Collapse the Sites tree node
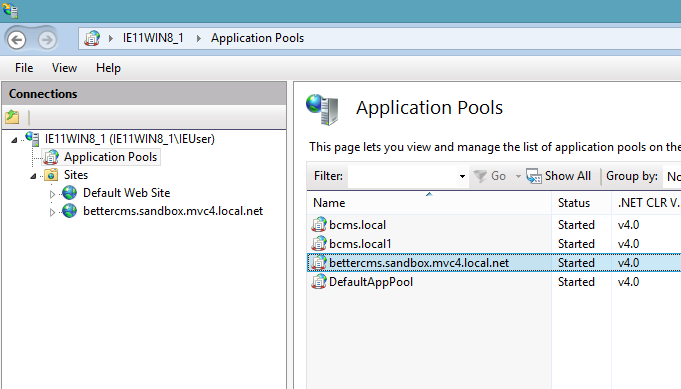 click(33, 176)
